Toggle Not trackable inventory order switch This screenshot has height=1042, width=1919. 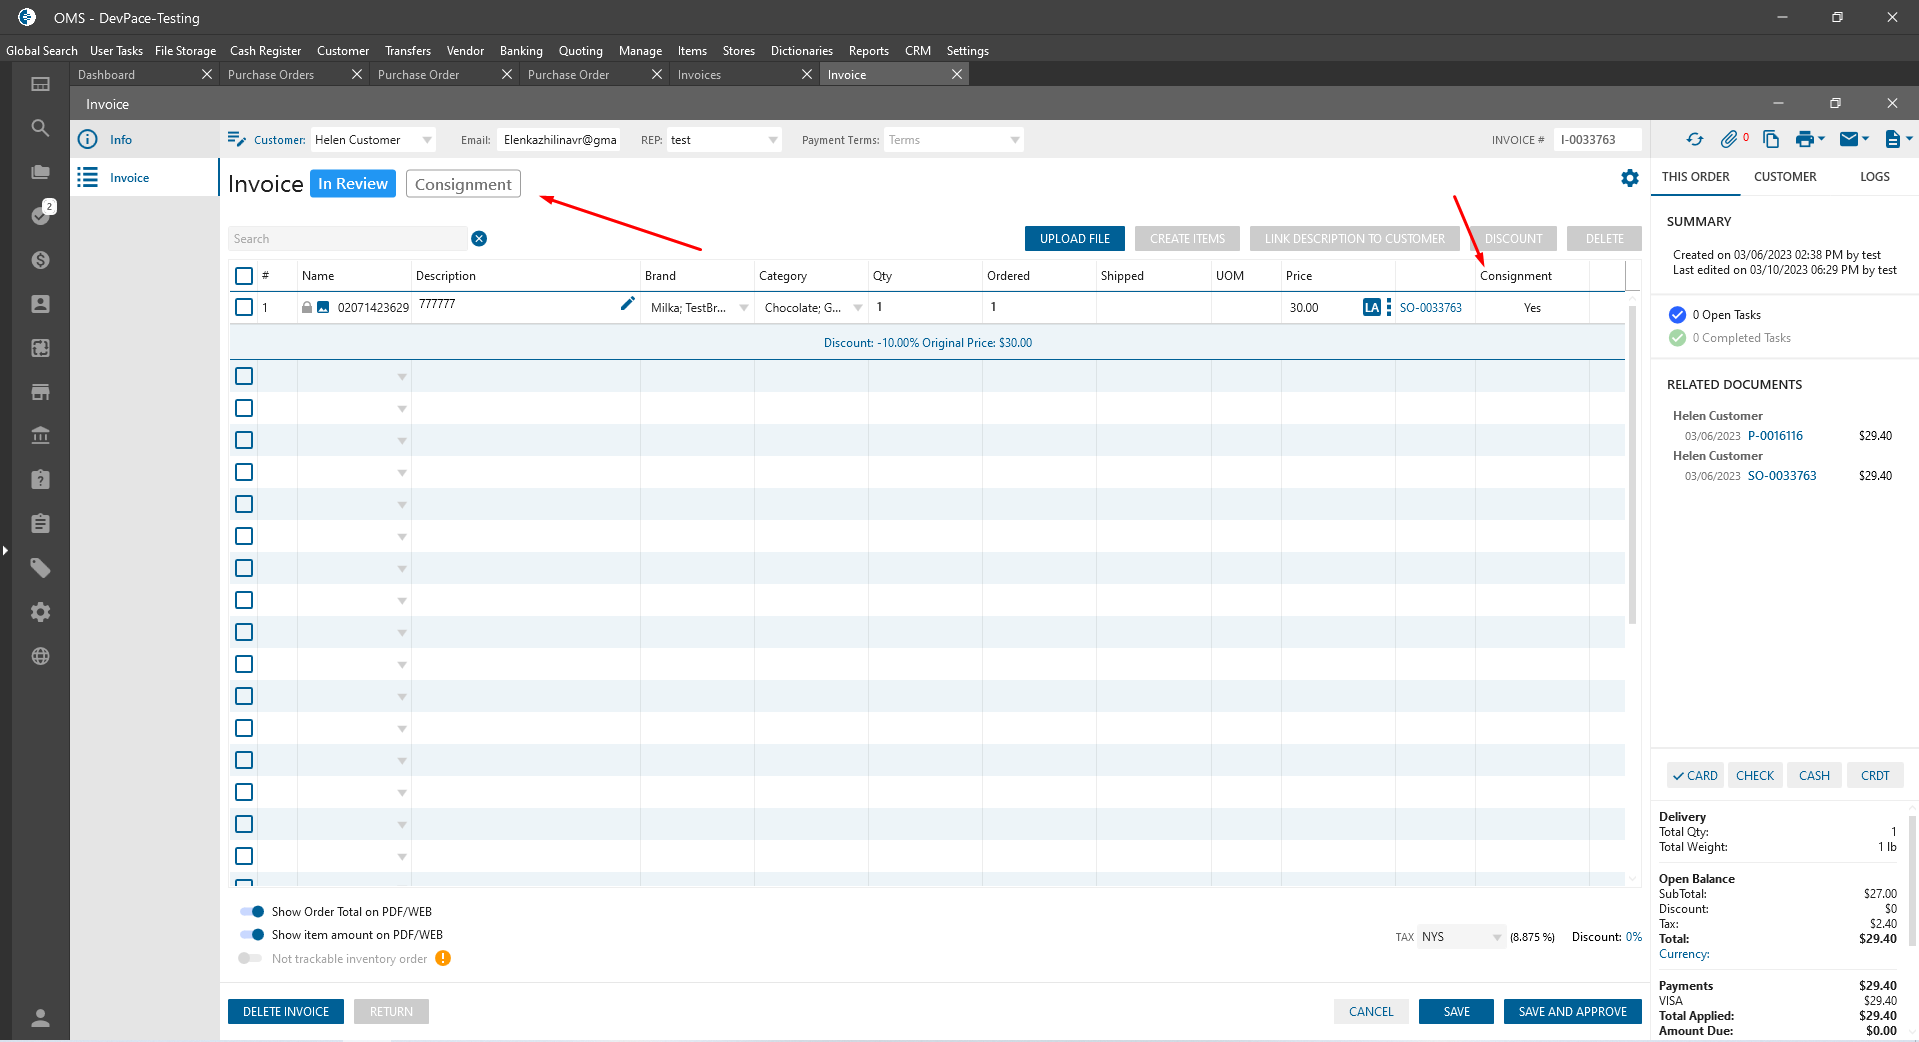(x=250, y=958)
